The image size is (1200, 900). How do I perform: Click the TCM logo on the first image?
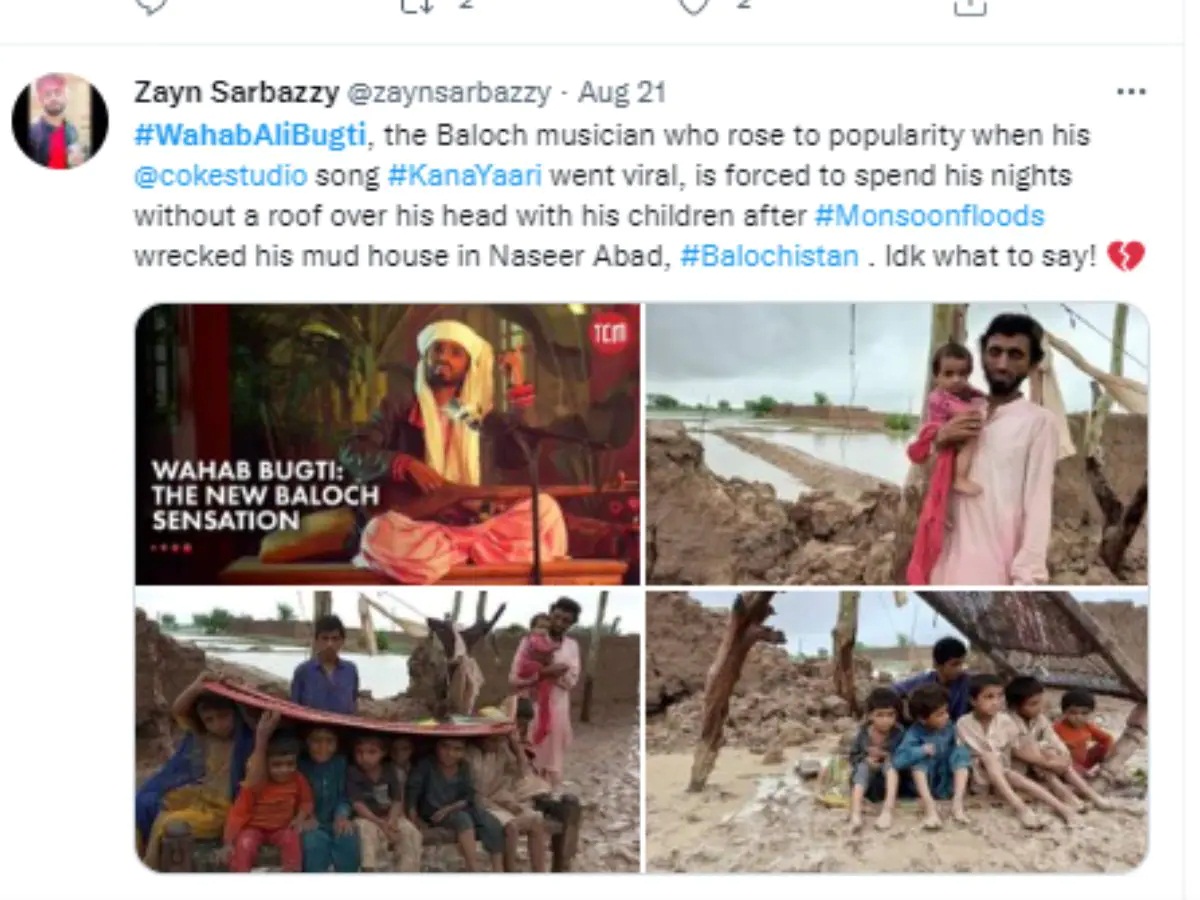pos(609,333)
